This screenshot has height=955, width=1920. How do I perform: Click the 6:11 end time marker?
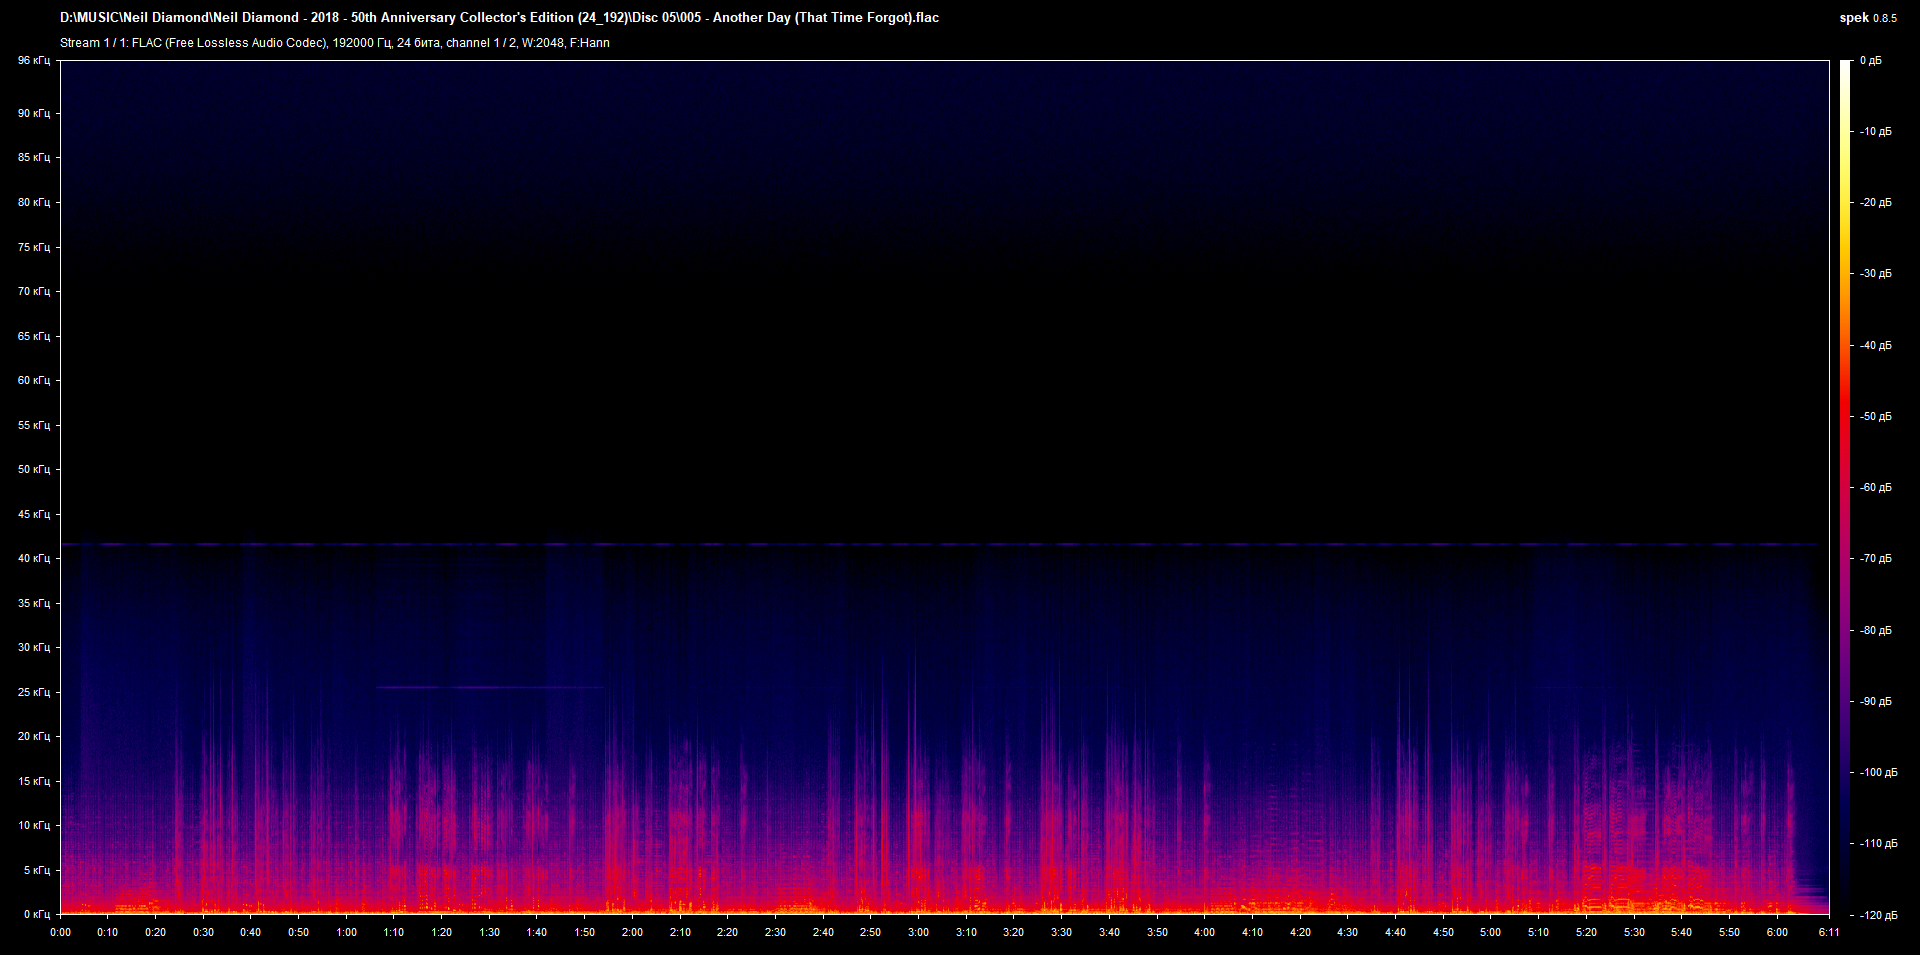pyautogui.click(x=1830, y=931)
